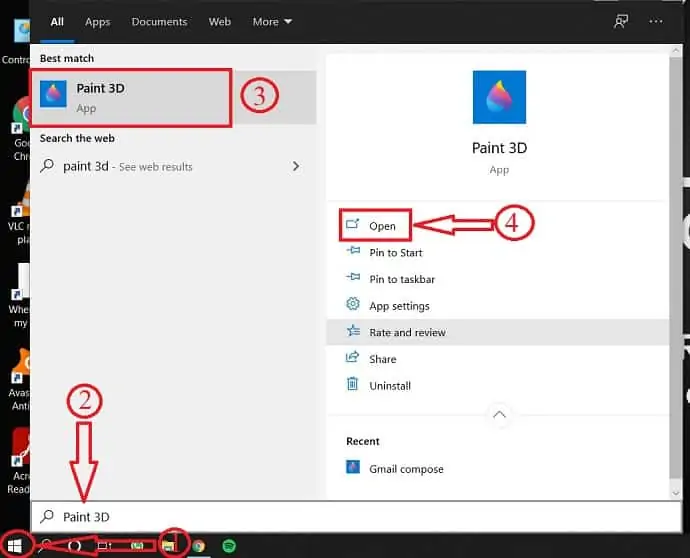The height and width of the screenshot is (558, 690).
Task: Click the taskbar search magnifier icon
Action: tap(45, 545)
